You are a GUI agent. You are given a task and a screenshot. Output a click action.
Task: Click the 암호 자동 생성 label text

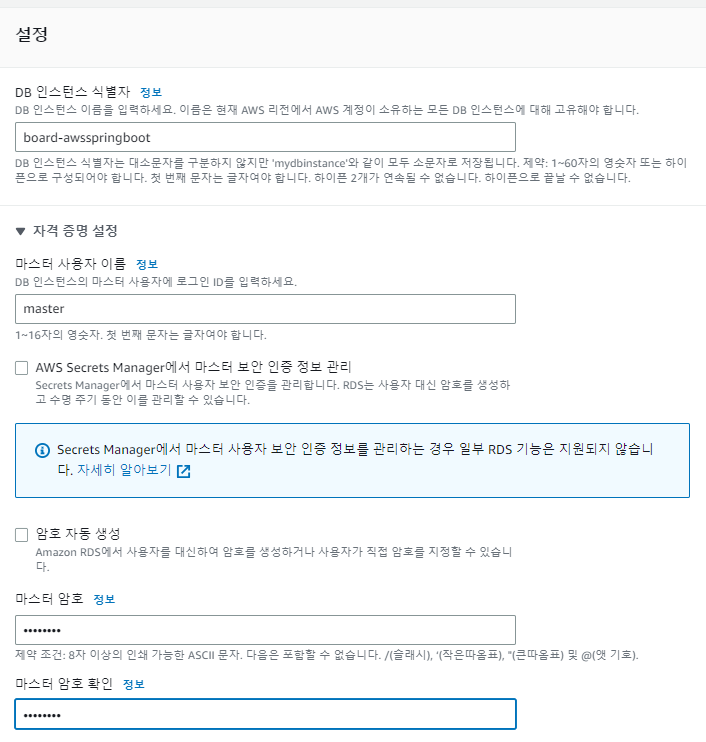78,534
